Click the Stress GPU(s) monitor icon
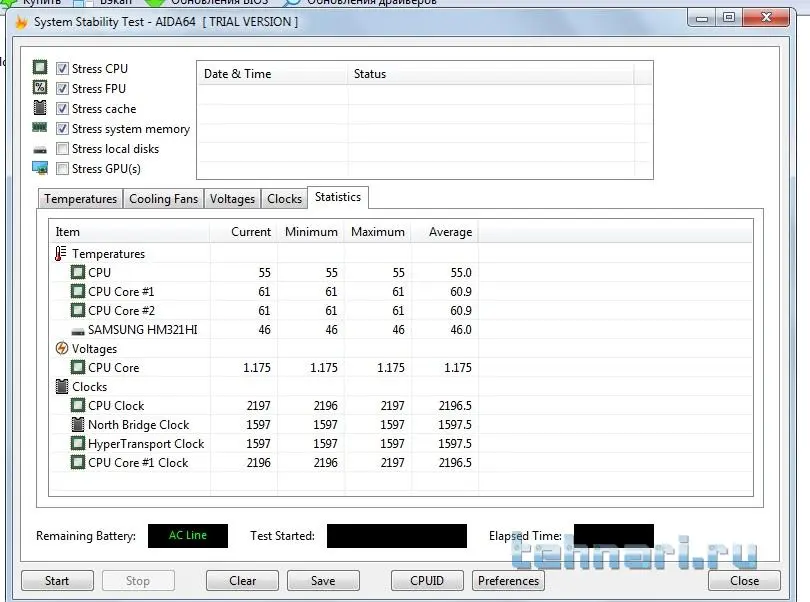 pyautogui.click(x=40, y=168)
